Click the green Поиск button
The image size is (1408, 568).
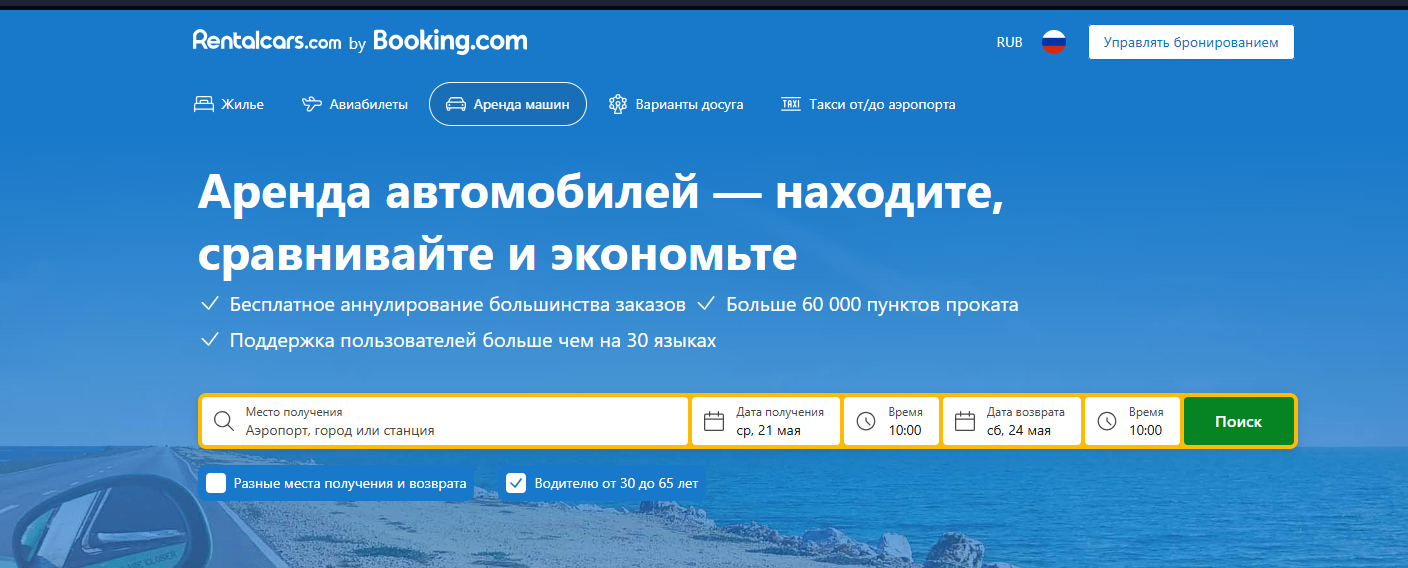tap(1239, 421)
